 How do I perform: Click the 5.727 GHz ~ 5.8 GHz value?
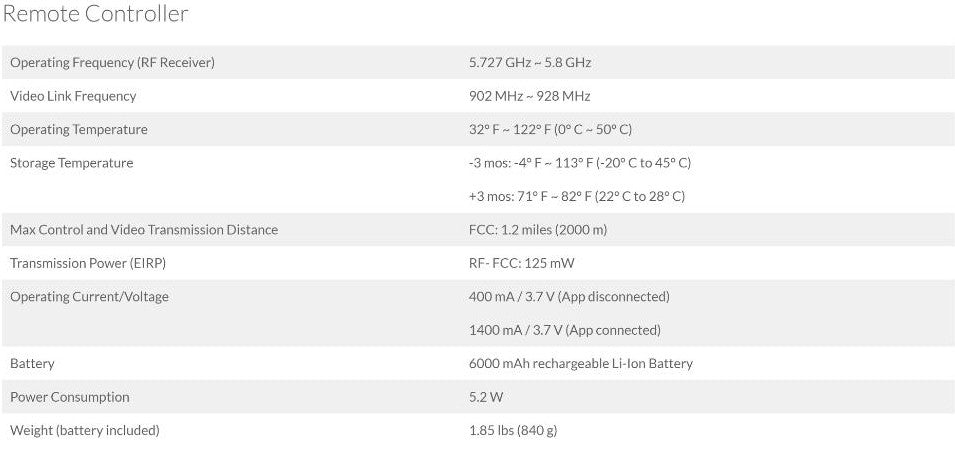pyautogui.click(x=529, y=63)
